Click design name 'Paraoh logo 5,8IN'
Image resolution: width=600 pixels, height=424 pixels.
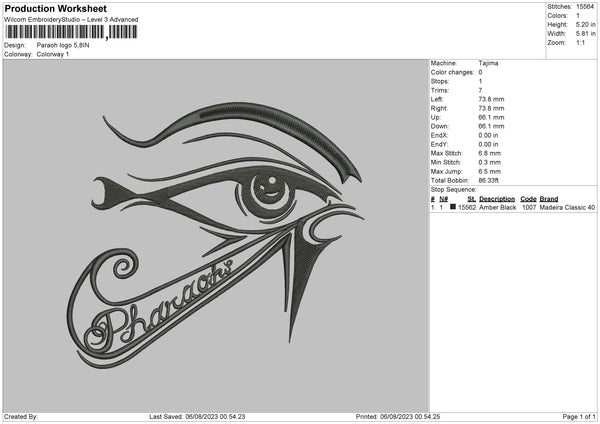tap(63, 45)
